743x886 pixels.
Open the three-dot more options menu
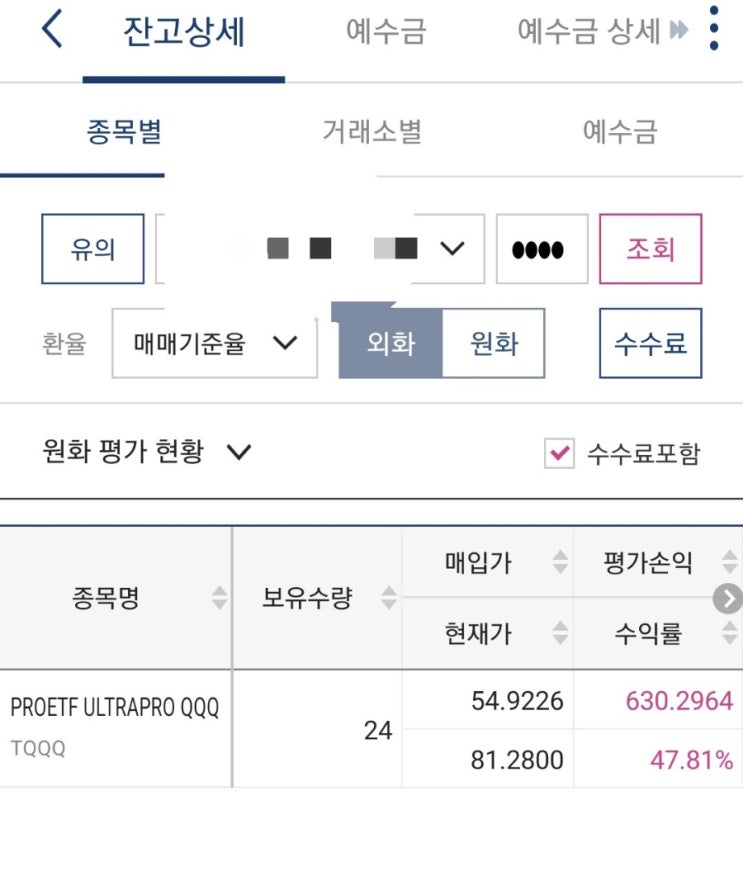pos(713,30)
